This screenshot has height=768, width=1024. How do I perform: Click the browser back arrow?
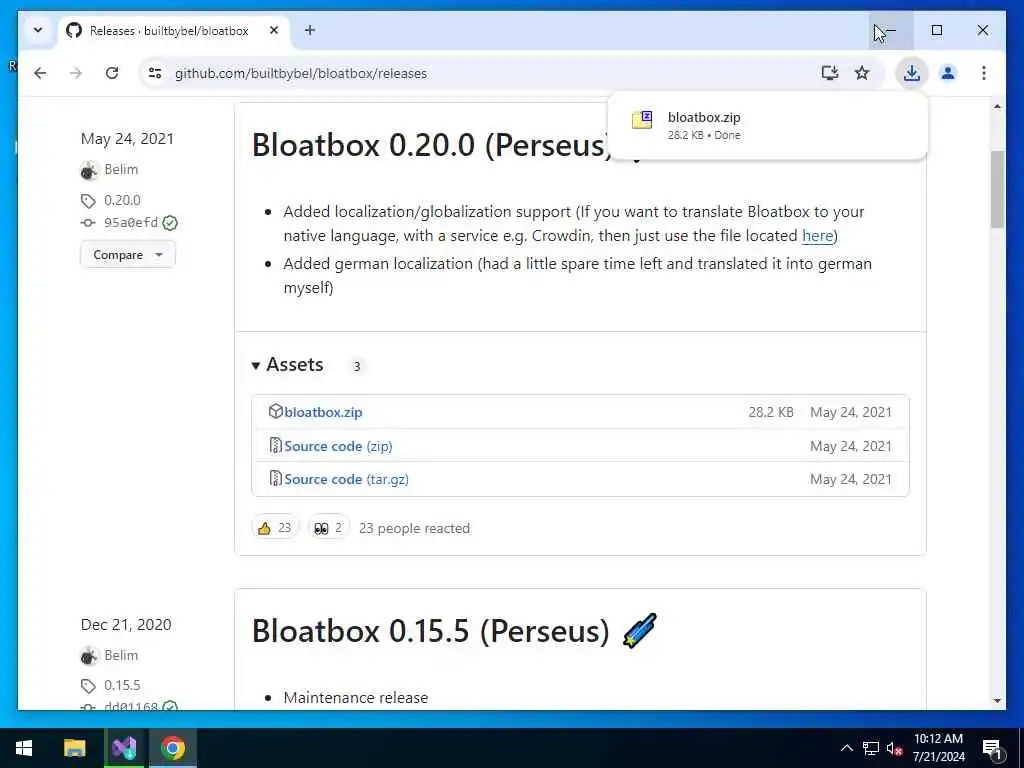point(40,73)
